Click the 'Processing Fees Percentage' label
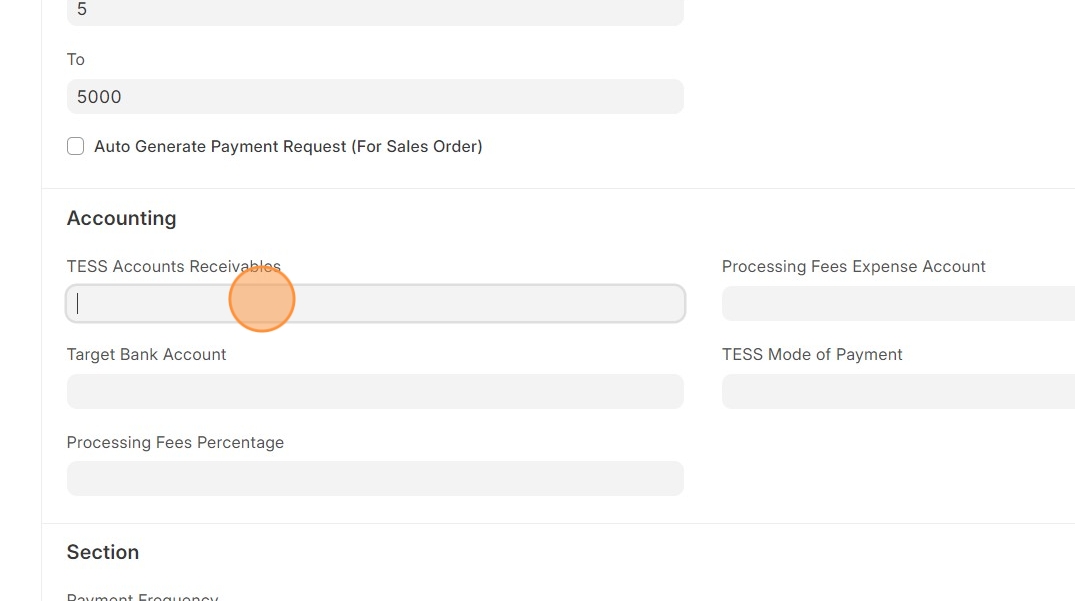This screenshot has height=601, width=1075. 175,443
